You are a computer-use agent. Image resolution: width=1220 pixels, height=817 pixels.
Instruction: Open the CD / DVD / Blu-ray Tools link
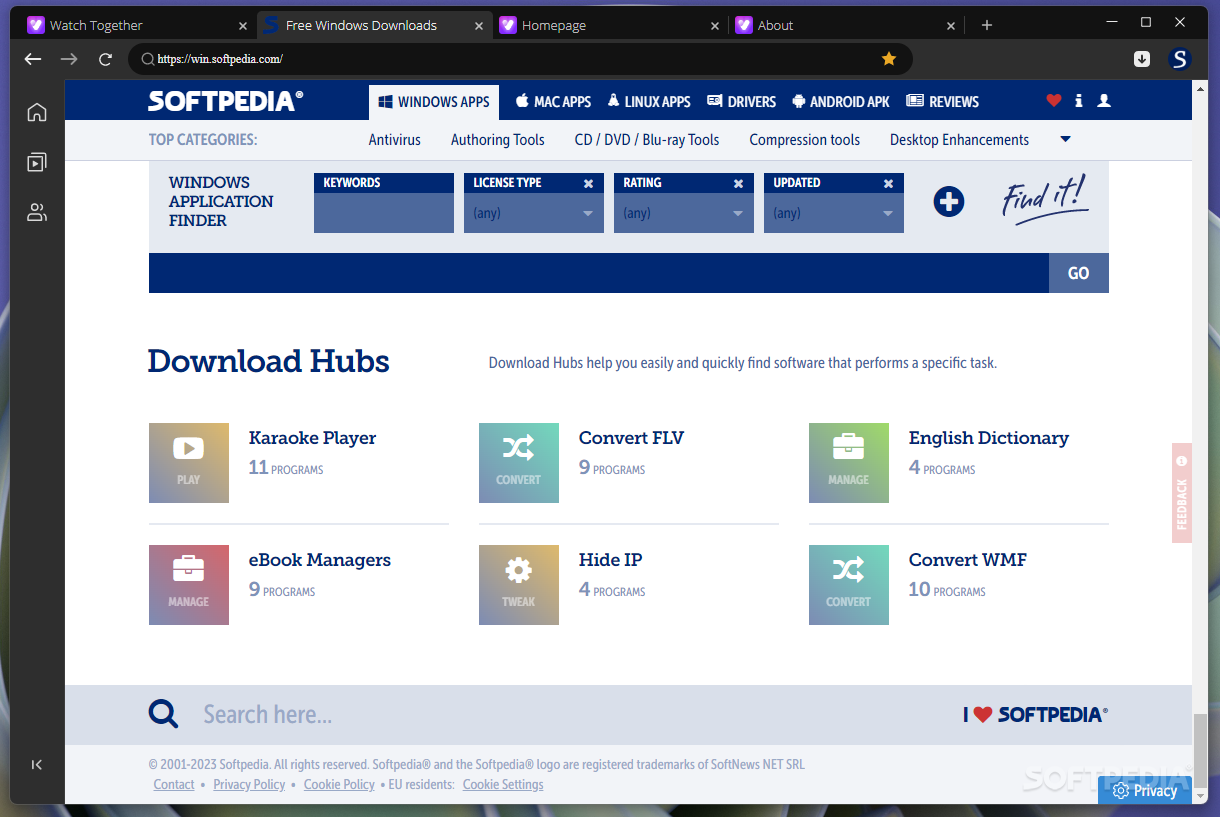647,140
